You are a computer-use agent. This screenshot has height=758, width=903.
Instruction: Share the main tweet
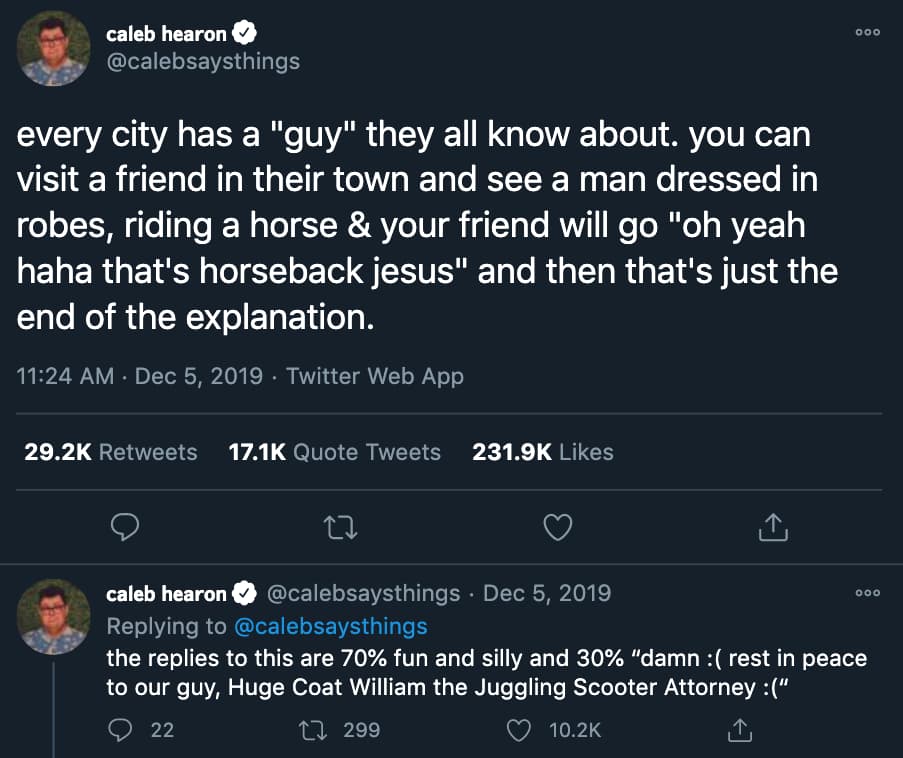(773, 527)
